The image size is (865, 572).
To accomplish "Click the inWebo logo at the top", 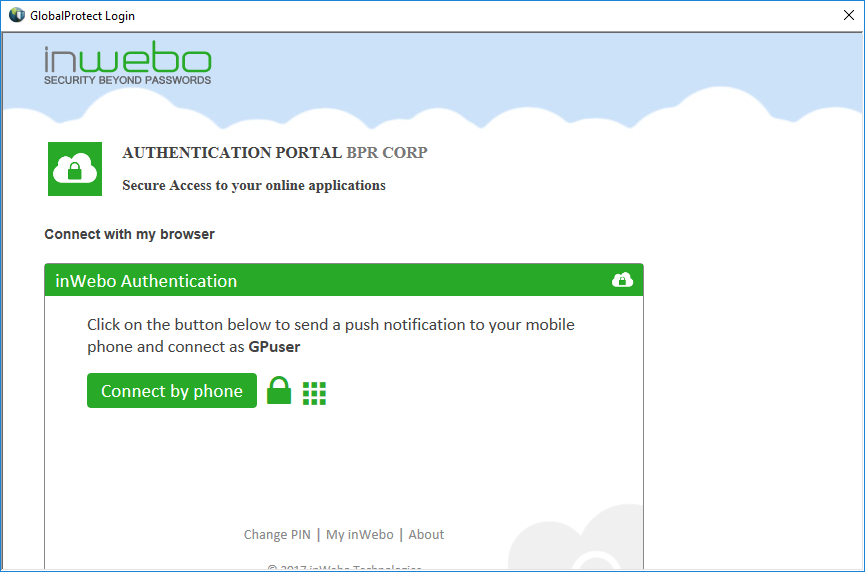I will click(127, 64).
